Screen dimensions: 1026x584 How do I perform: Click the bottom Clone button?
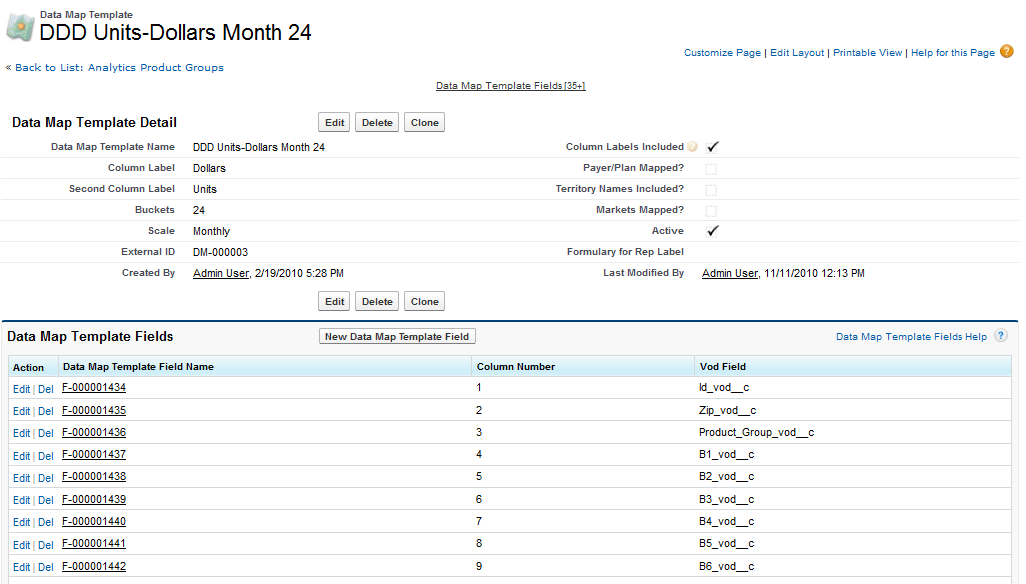click(x=424, y=301)
